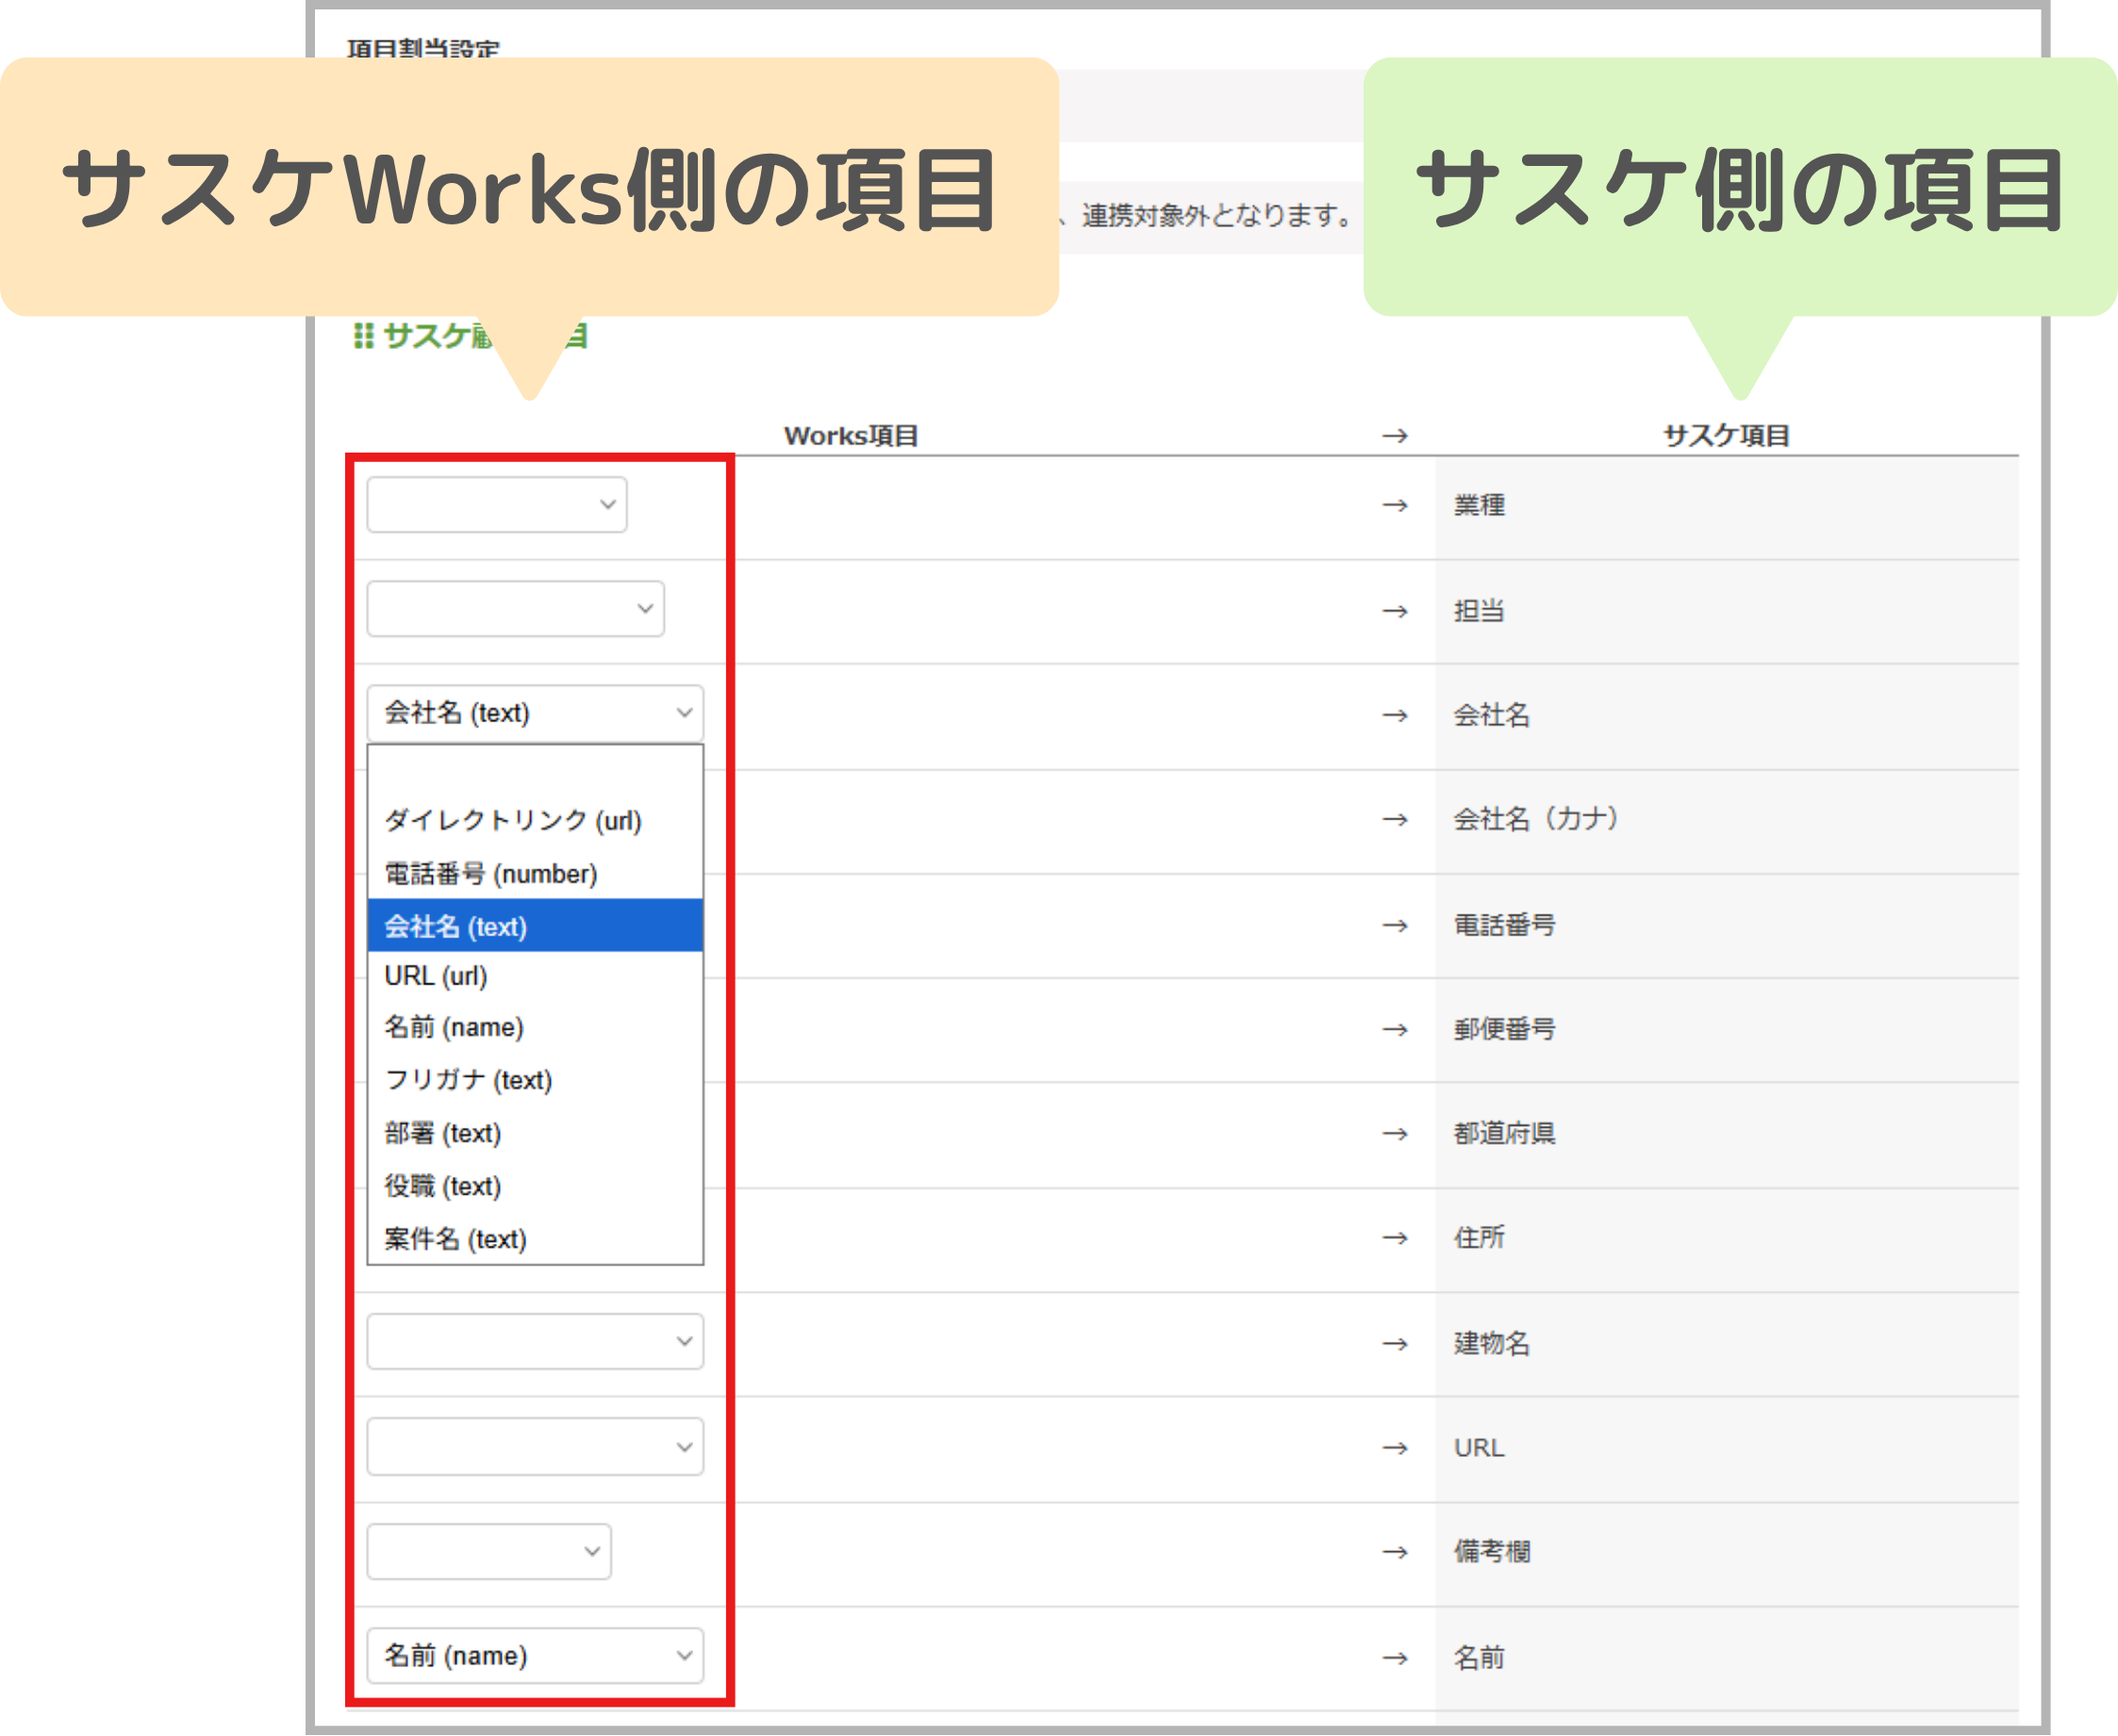The height and width of the screenshot is (1736, 2118).
Task: Click the 都道府県 field label
Action: pyautogui.click(x=1504, y=1133)
